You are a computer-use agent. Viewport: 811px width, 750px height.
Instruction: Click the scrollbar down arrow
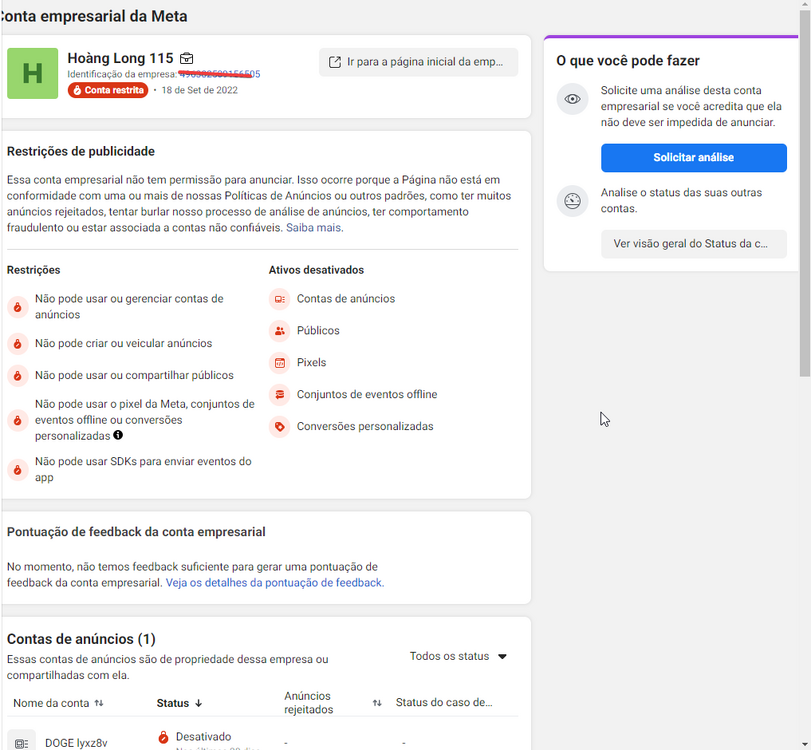pos(805,745)
